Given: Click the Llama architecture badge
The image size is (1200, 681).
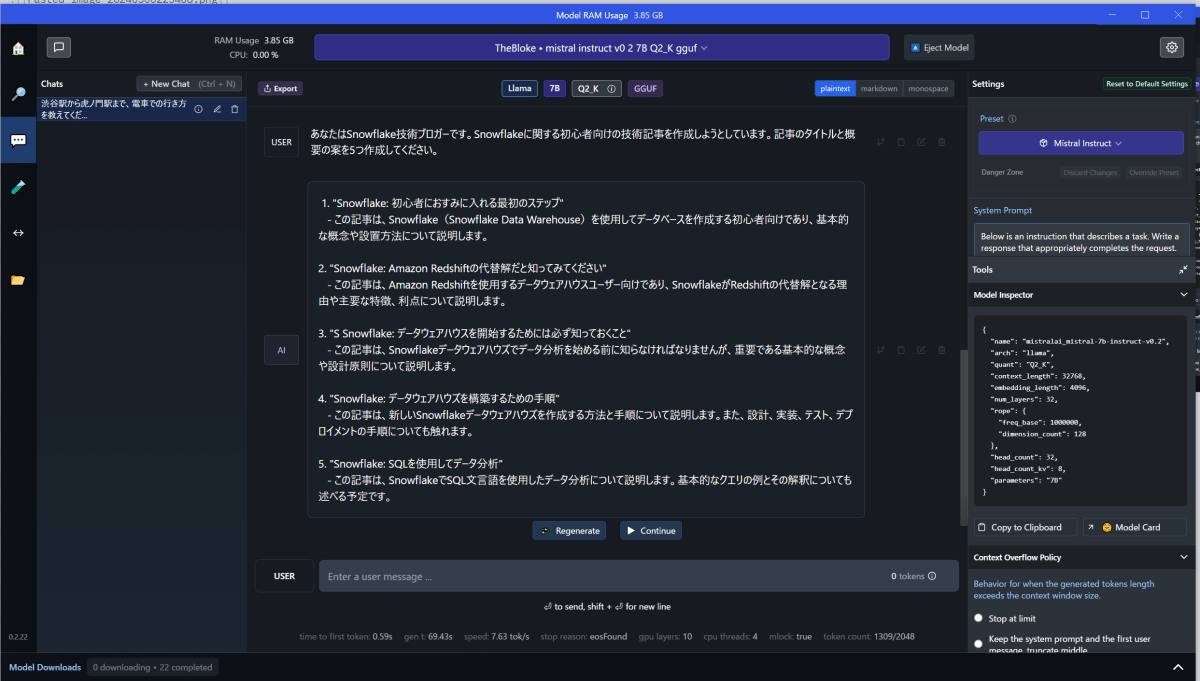Looking at the screenshot, I should point(520,88).
